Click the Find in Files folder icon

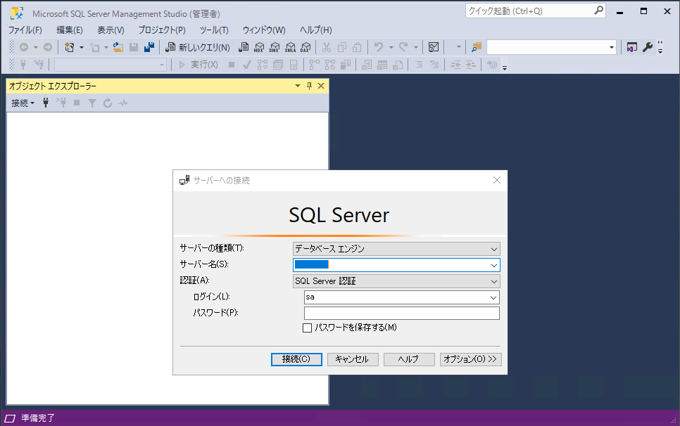click(477, 47)
